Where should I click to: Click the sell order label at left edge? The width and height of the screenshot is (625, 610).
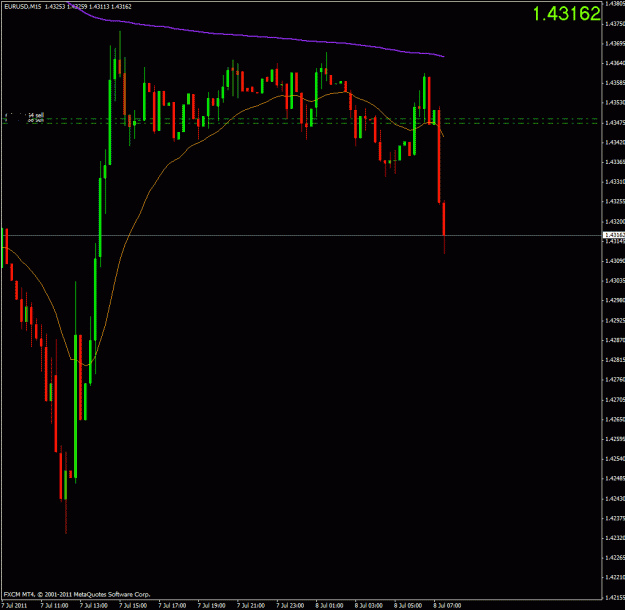coord(36,115)
